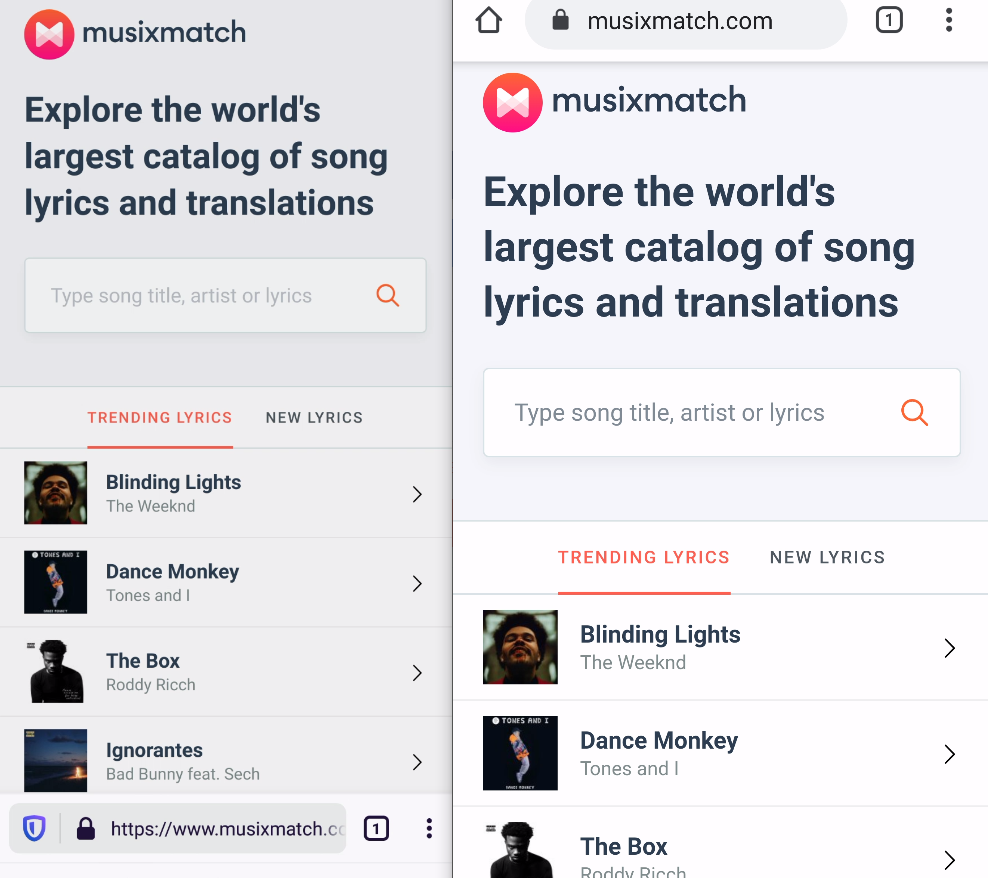988x878 pixels.
Task: Click the Dance Monkey album artwork
Action: coord(520,754)
